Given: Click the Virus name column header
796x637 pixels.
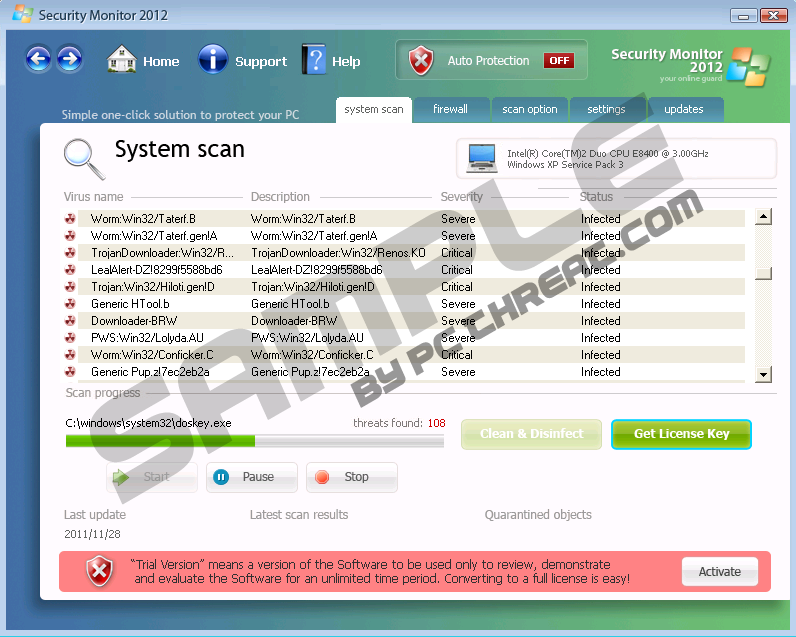Looking at the screenshot, I should 93,196.
